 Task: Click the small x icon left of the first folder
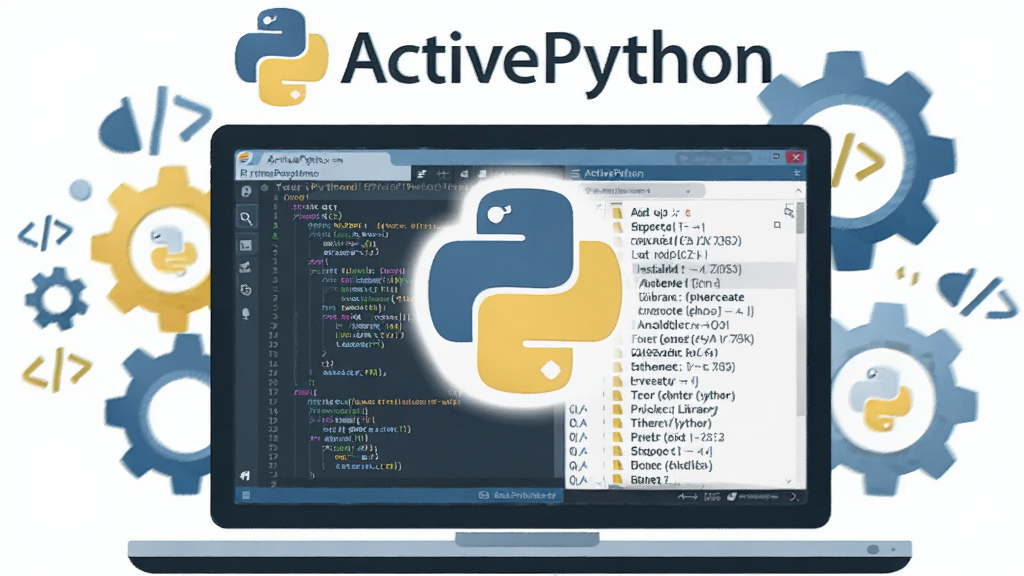point(599,207)
